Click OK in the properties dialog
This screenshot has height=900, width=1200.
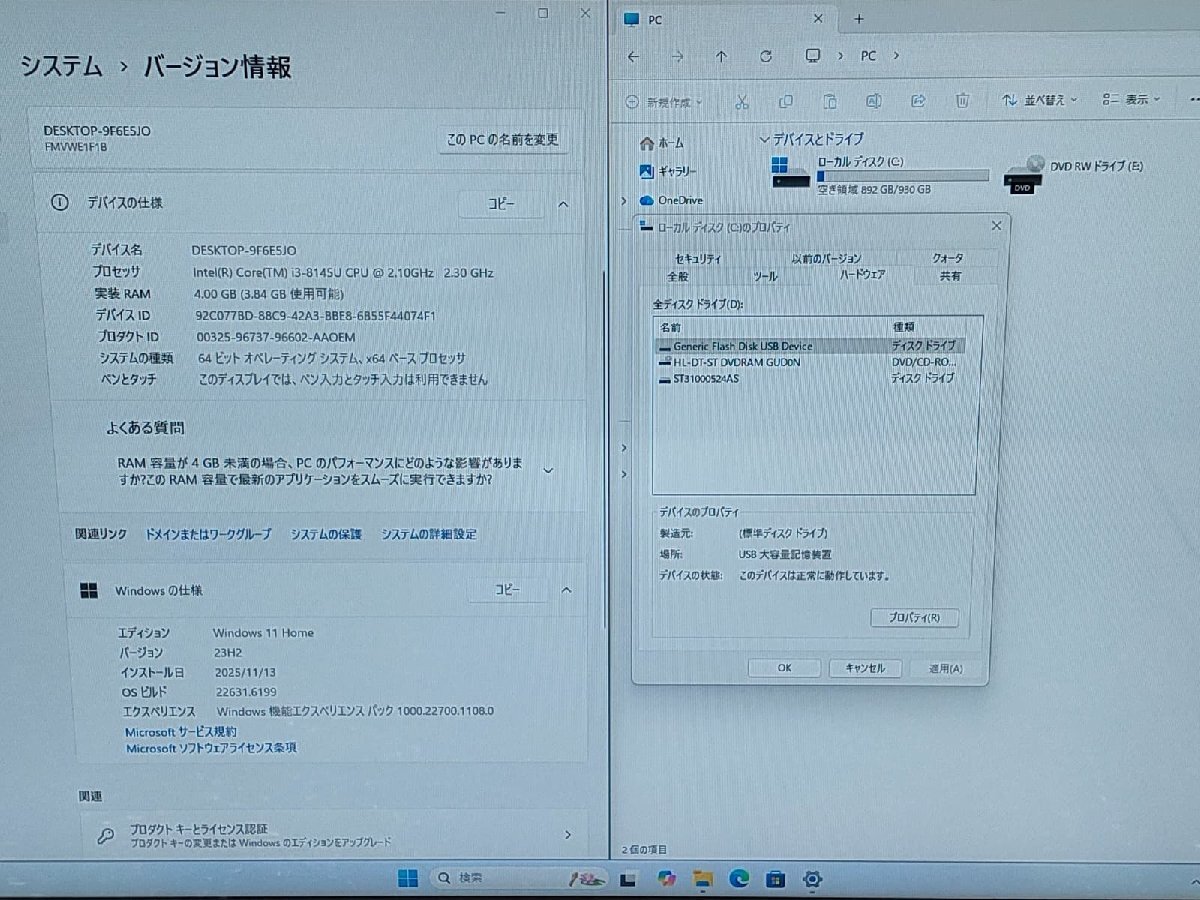tap(784, 668)
